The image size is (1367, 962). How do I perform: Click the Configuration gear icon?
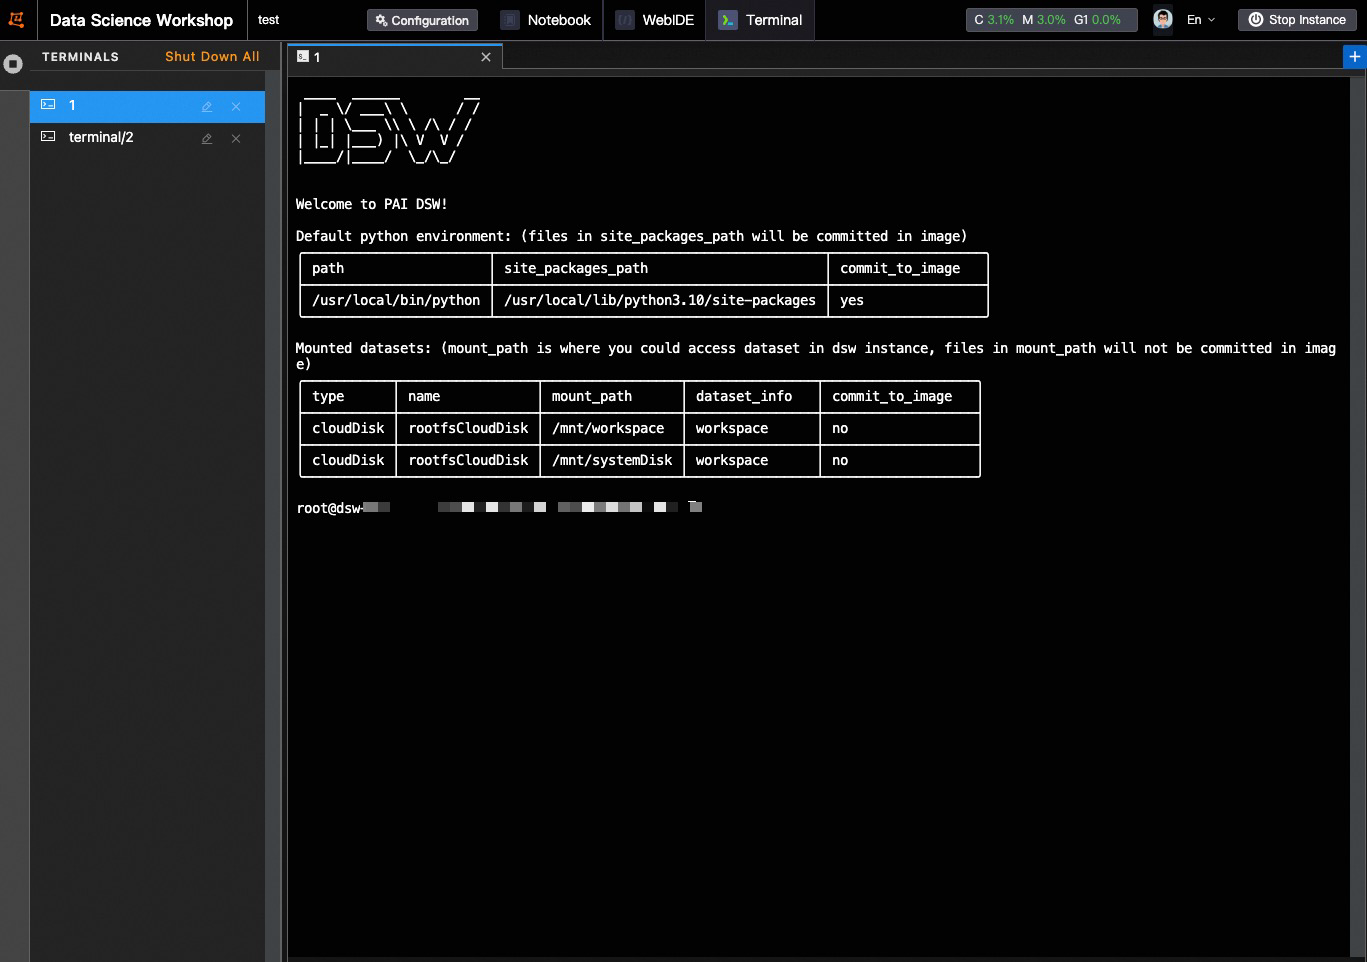click(x=381, y=20)
